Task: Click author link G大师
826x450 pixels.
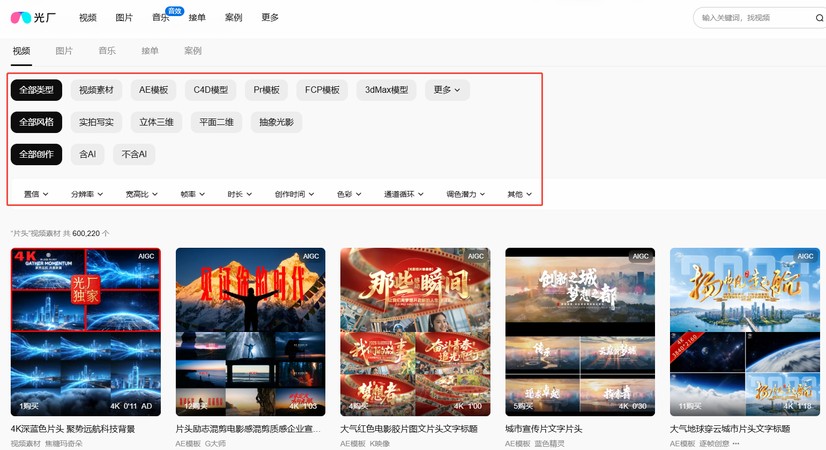Action: click(215, 444)
